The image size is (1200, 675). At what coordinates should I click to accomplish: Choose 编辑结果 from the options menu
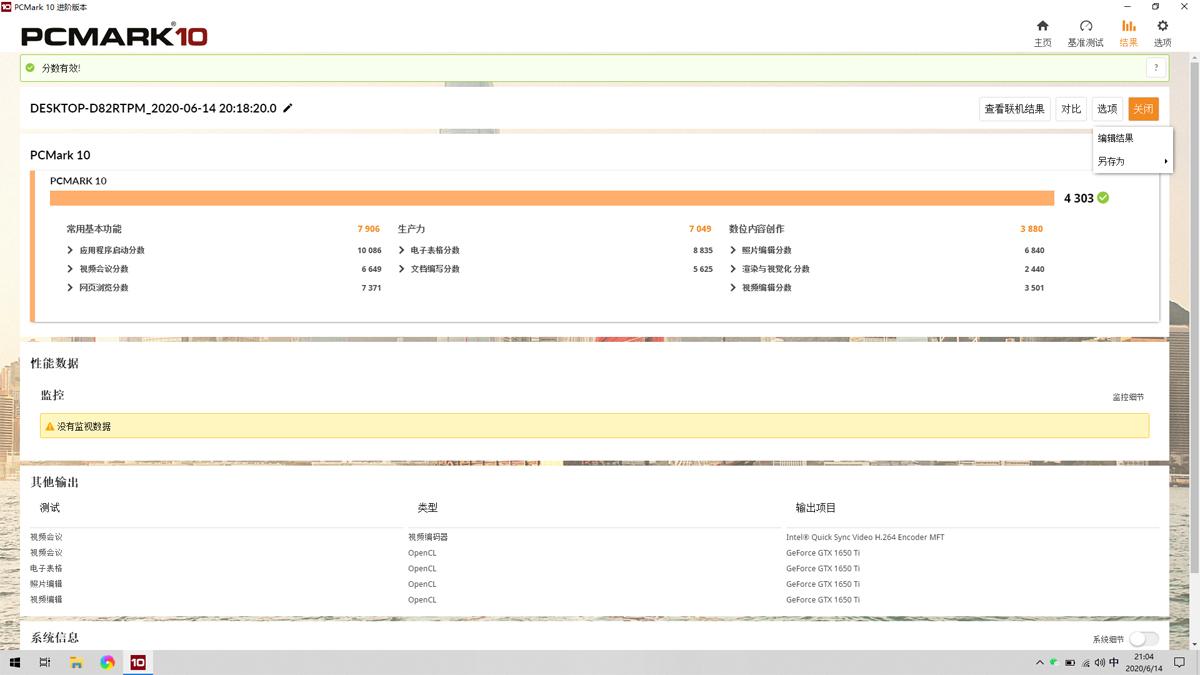pos(1115,138)
